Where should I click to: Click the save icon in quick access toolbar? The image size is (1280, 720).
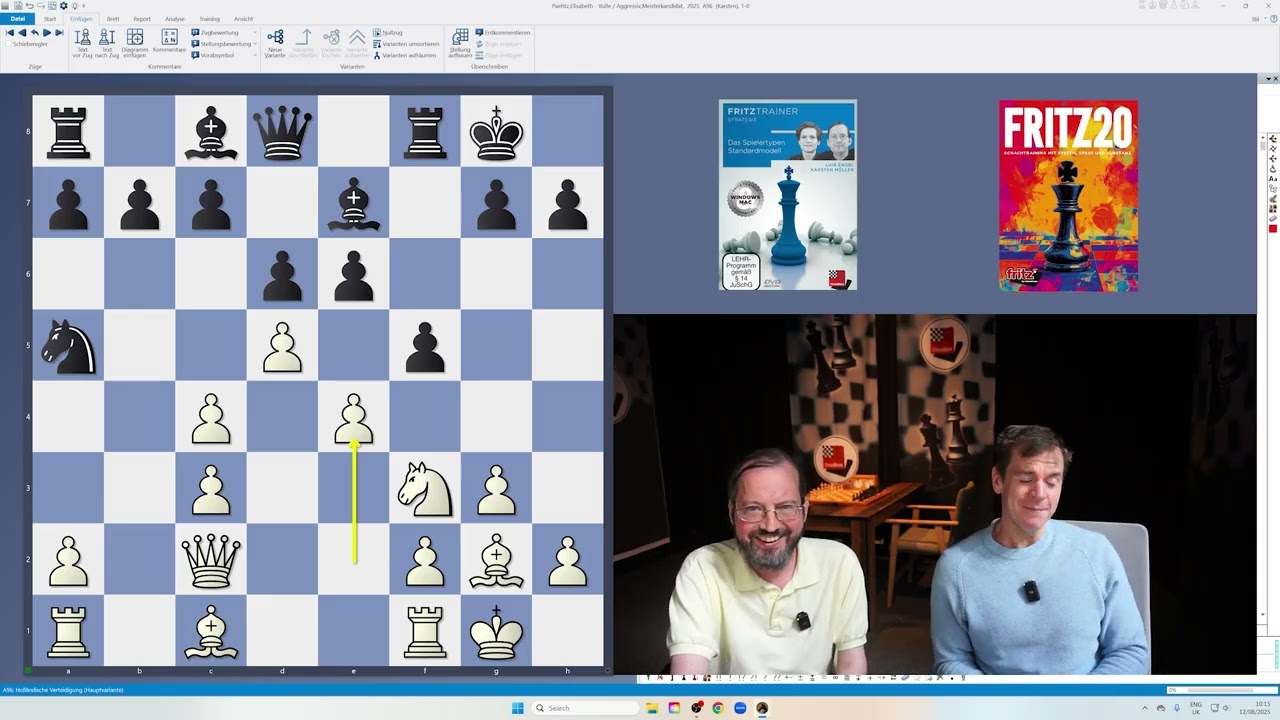tap(18, 5)
